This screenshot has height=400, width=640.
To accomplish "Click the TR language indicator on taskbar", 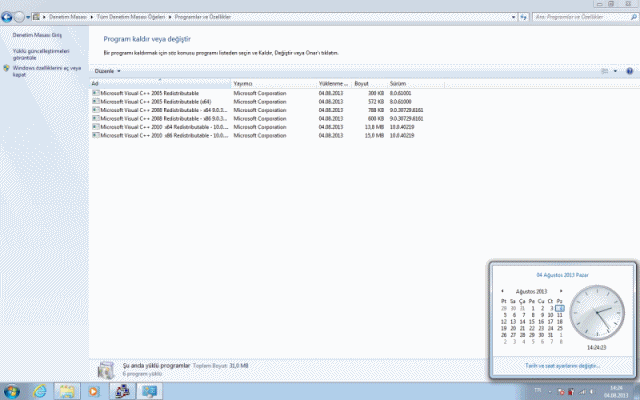I will (x=538, y=391).
